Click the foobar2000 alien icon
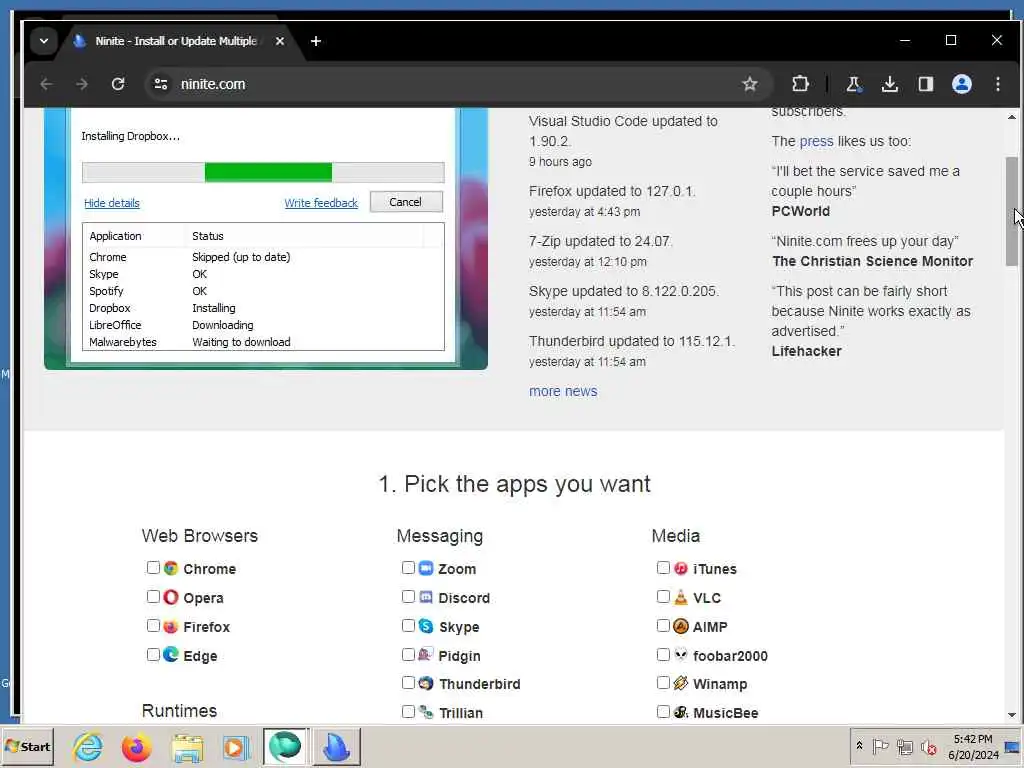Screen dimensions: 1024x768 (680, 654)
